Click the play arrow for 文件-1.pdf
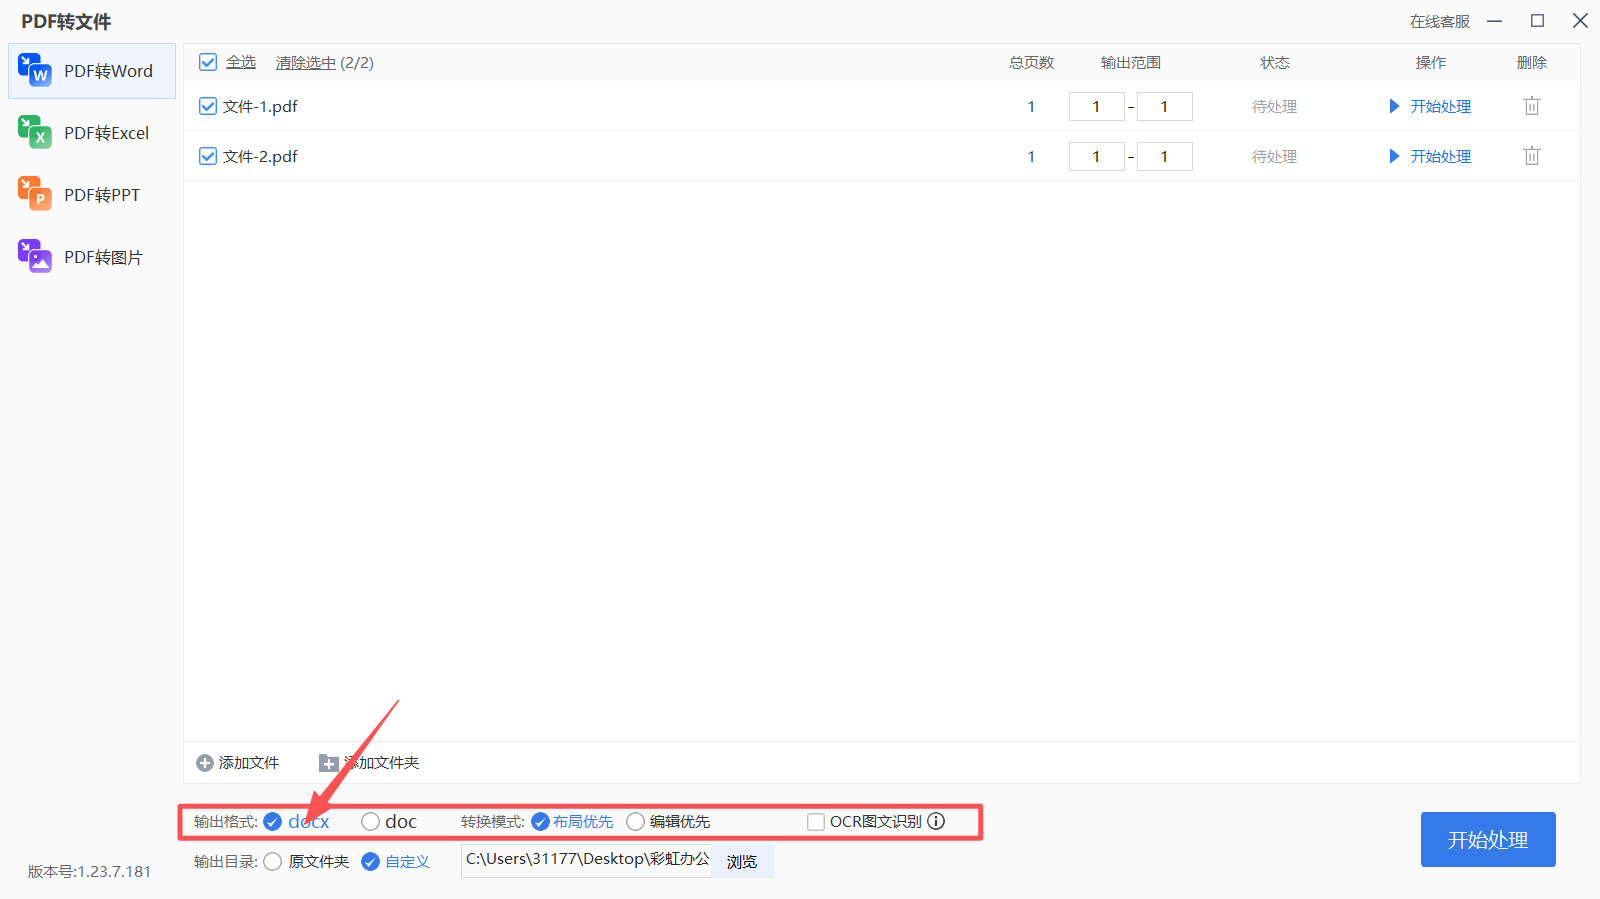The width and height of the screenshot is (1600, 899). (x=1394, y=106)
